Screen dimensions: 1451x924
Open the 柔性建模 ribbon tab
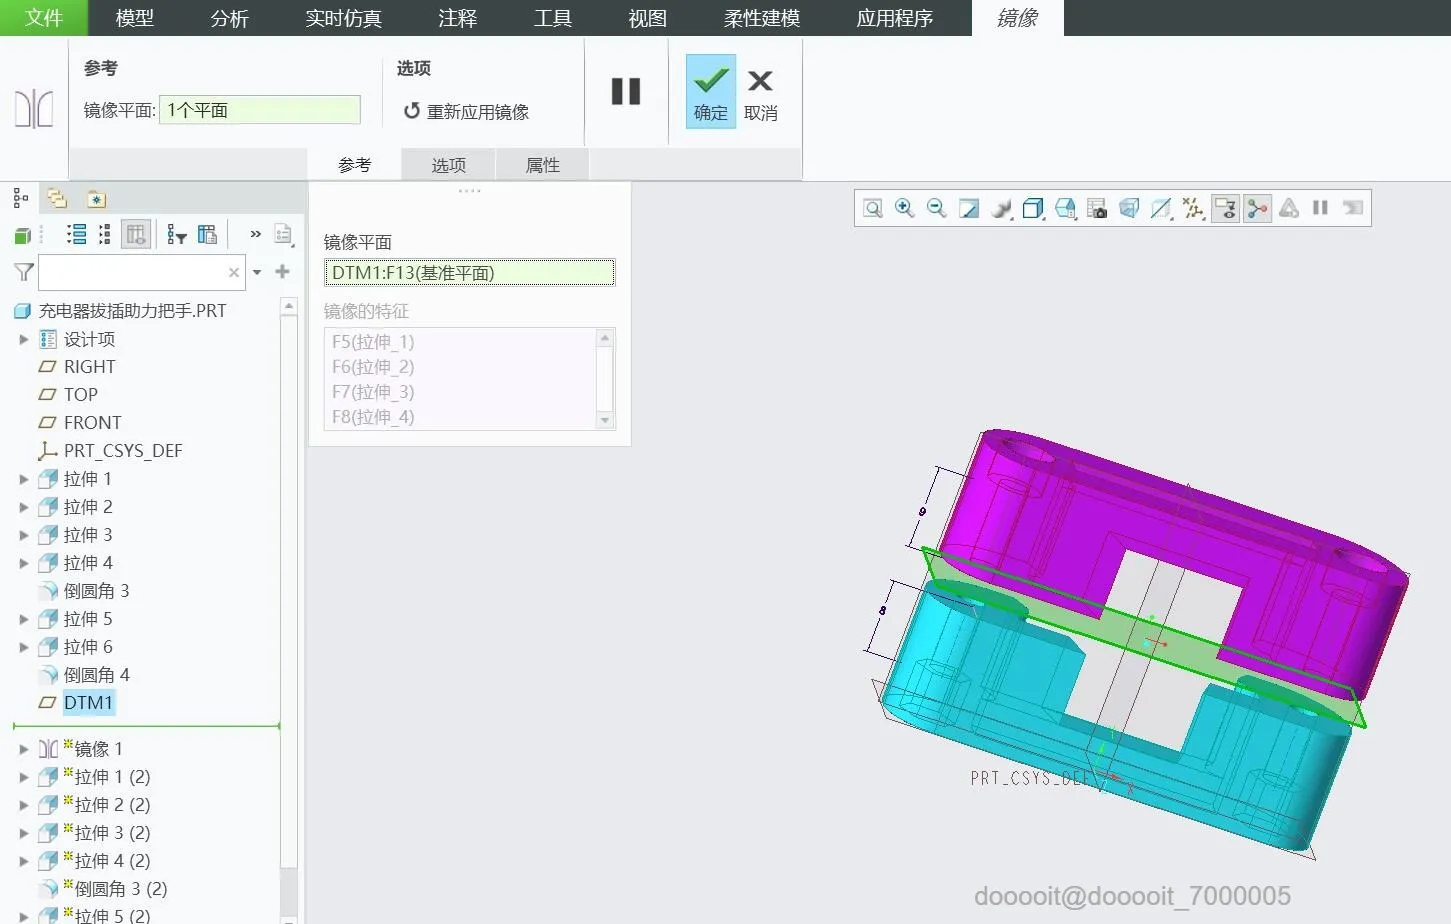click(762, 18)
